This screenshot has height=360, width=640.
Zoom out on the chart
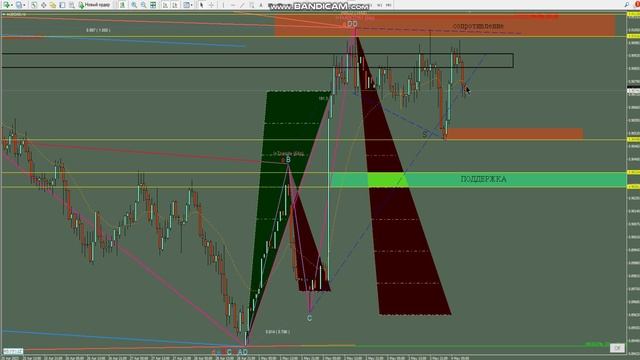pos(143,5)
